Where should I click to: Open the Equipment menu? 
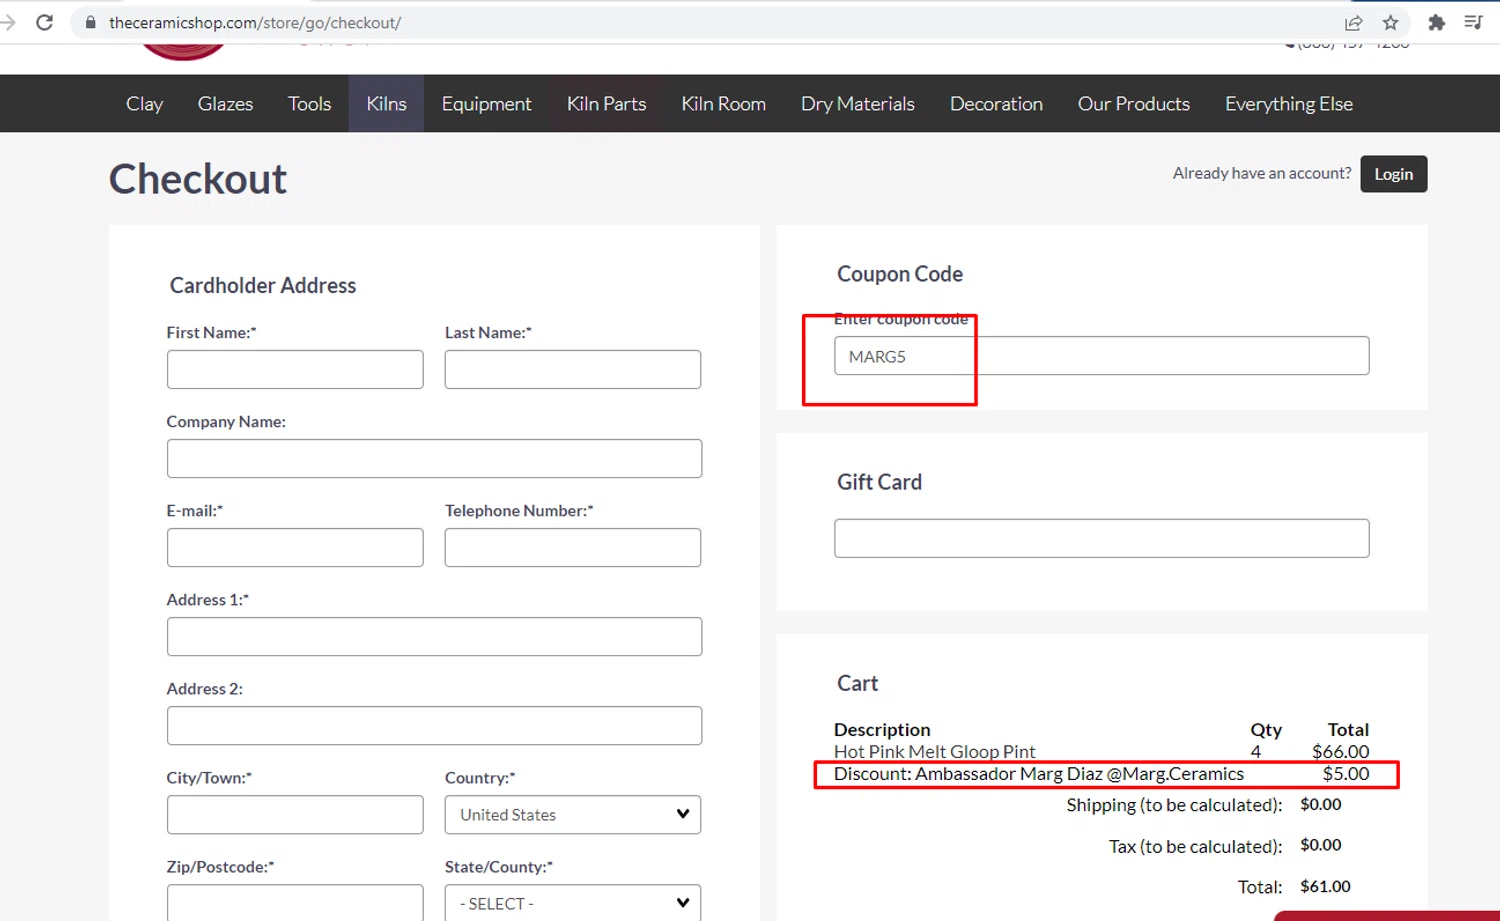point(486,104)
